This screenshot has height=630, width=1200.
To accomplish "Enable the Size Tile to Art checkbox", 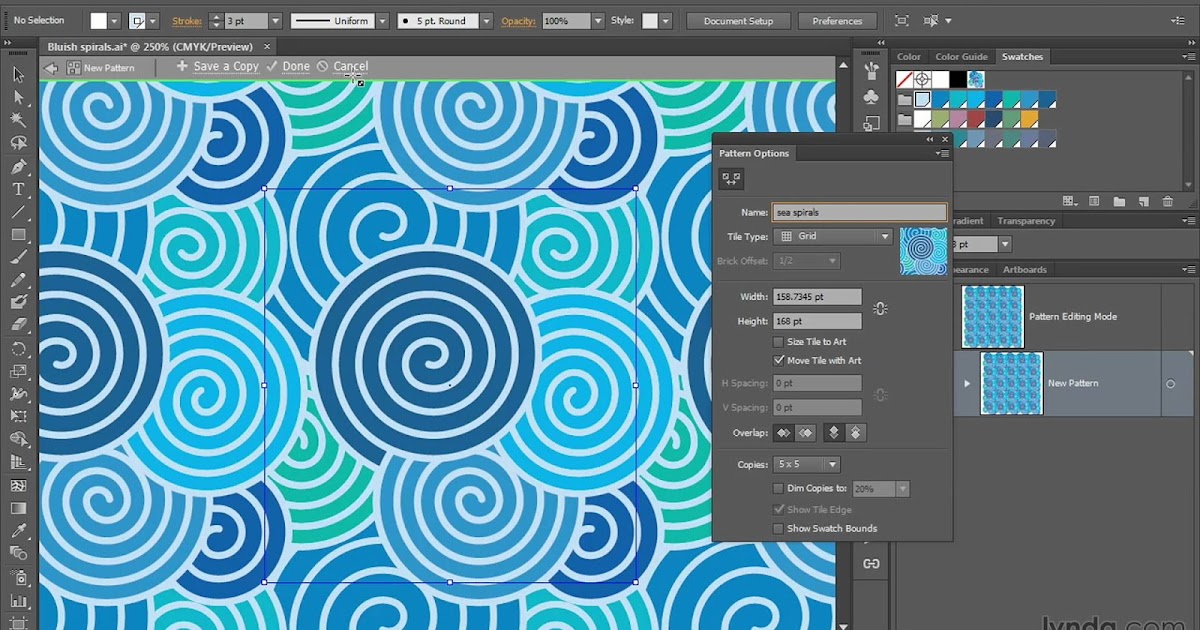I will (x=778, y=341).
